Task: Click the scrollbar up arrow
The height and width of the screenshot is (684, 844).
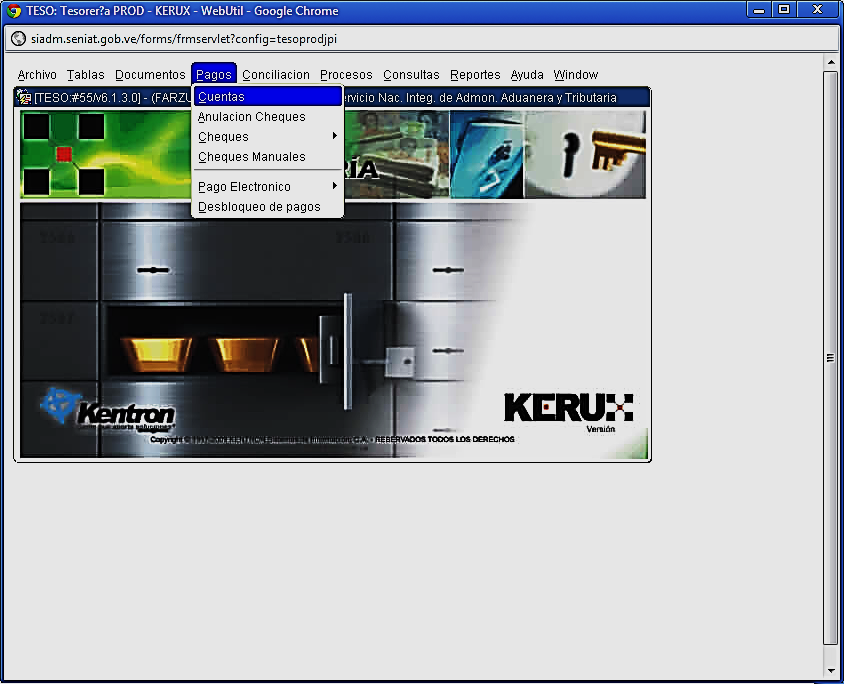Action: pos(831,62)
